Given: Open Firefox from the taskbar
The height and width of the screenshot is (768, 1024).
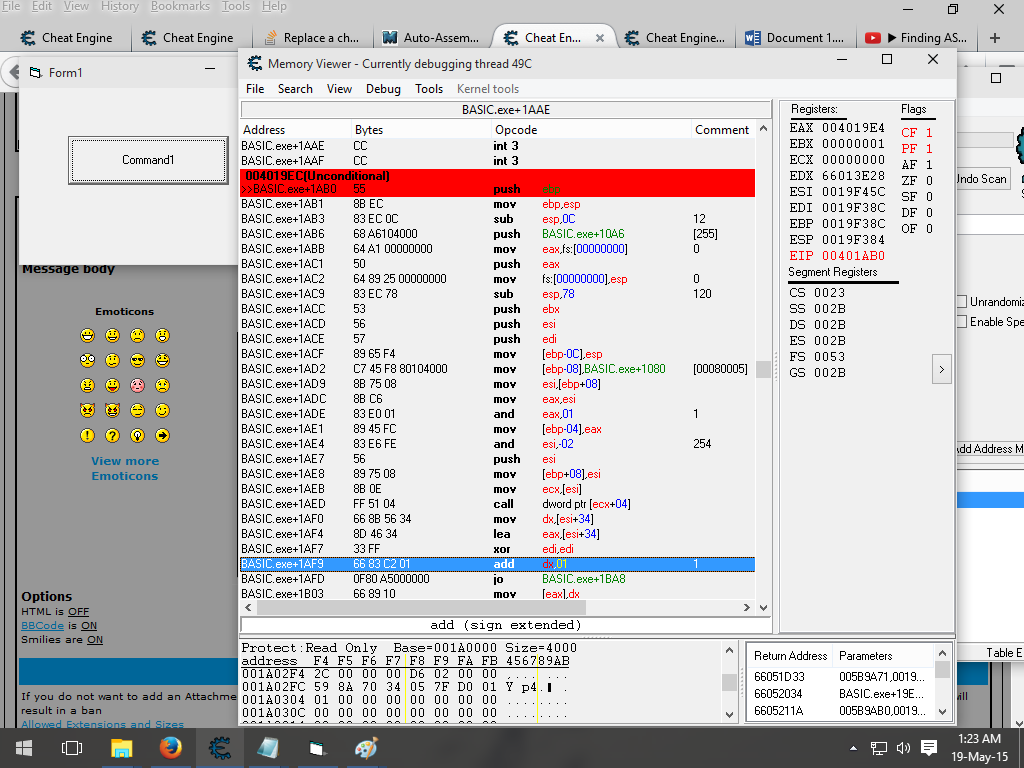Looking at the screenshot, I should [170, 747].
